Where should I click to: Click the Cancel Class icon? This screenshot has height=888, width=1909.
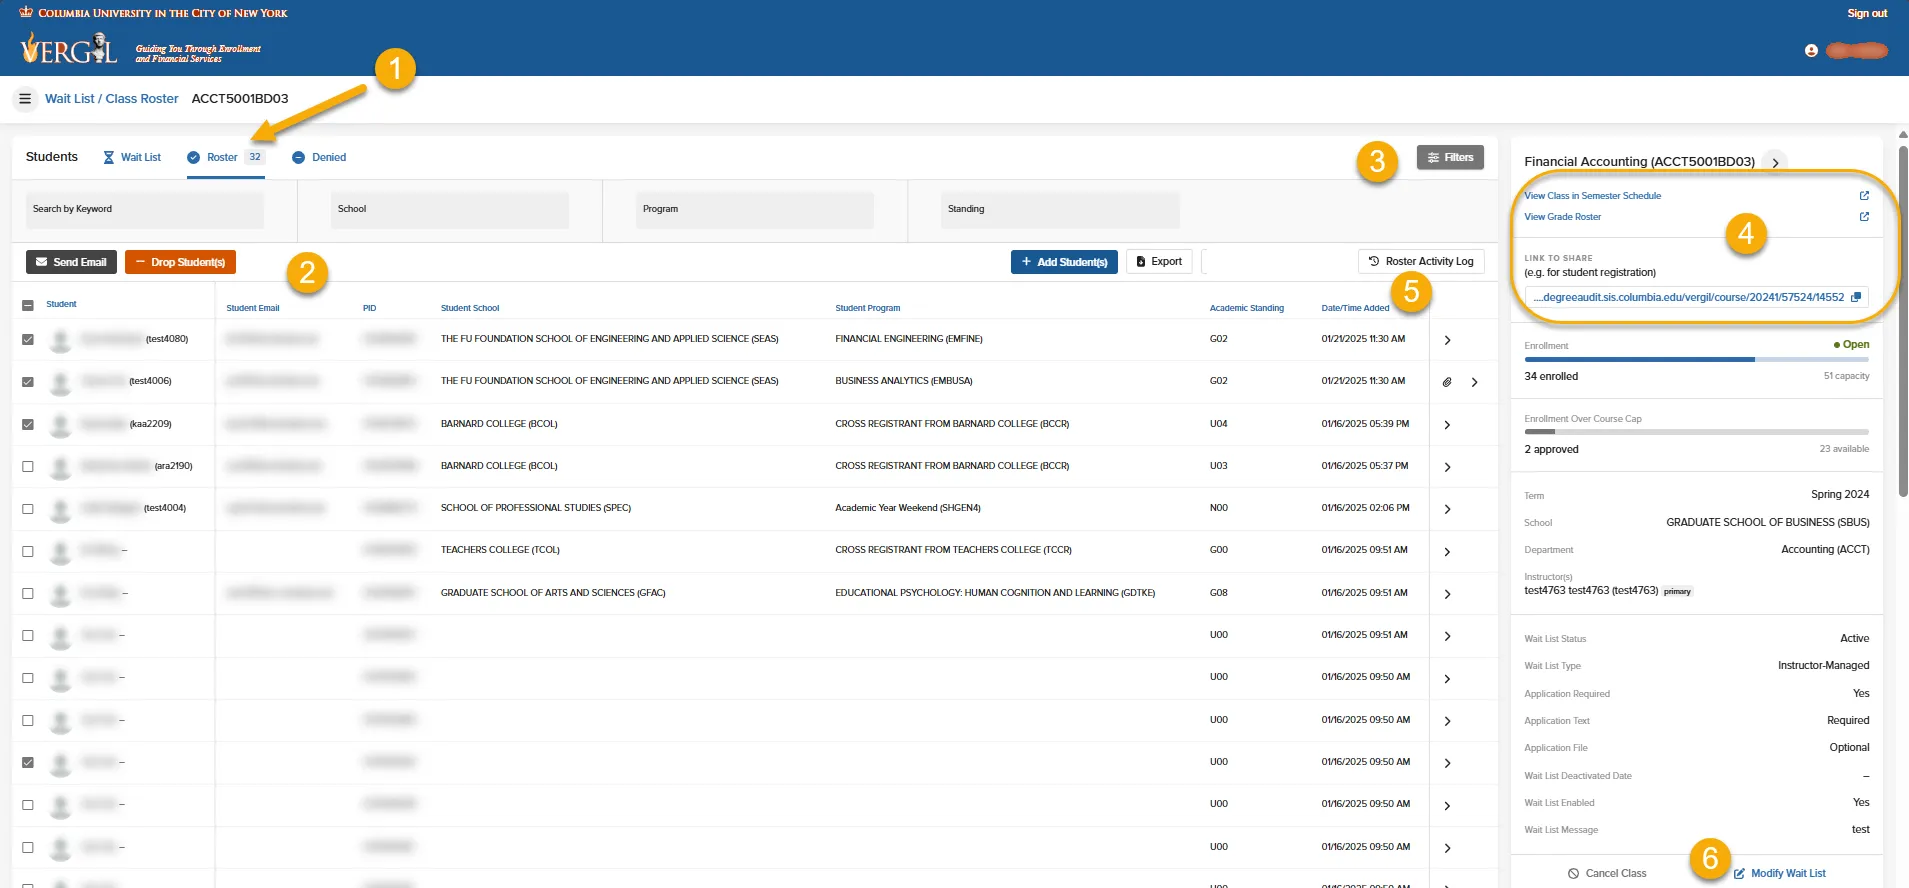[1573, 873]
